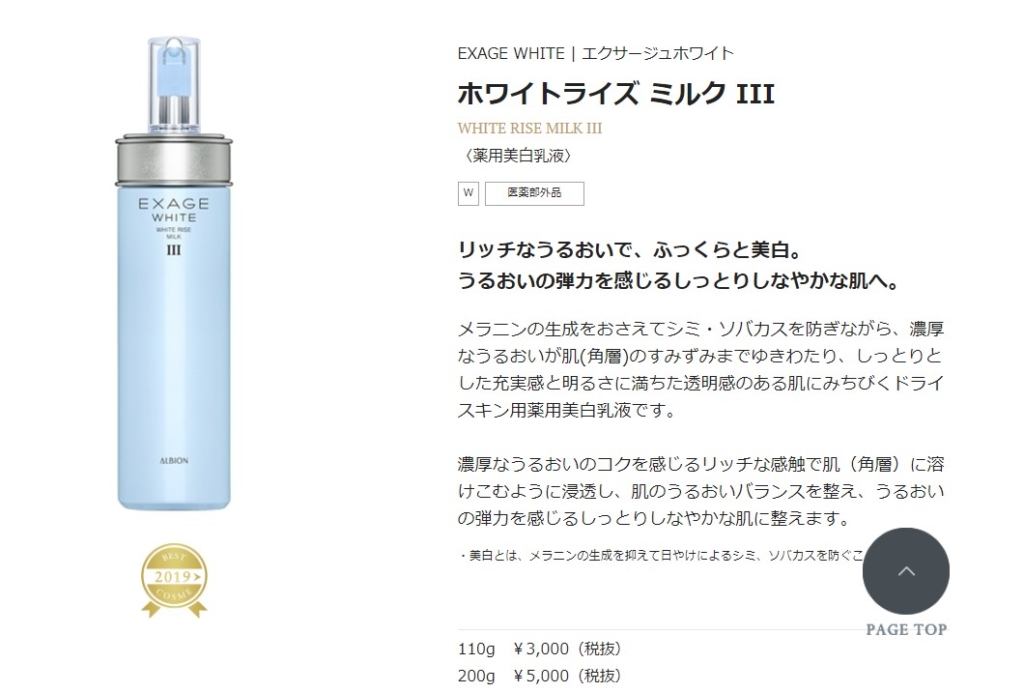The width and height of the screenshot is (1024, 693).
Task: Click the small W badge icon
Action: tap(468, 193)
